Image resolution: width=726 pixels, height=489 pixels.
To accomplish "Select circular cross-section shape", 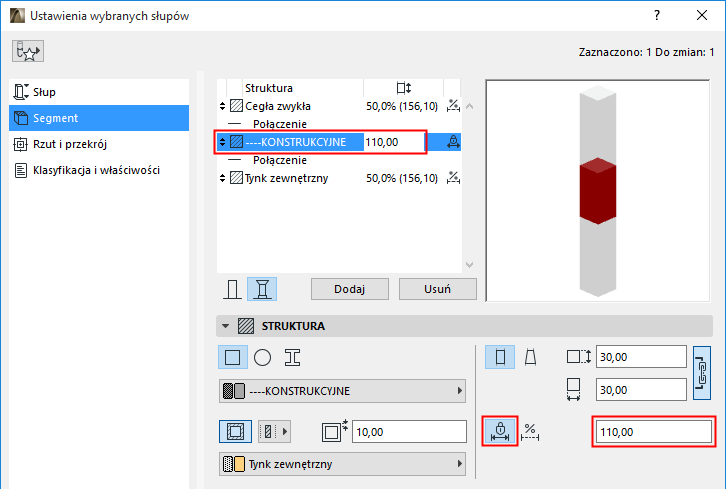I will (x=263, y=357).
